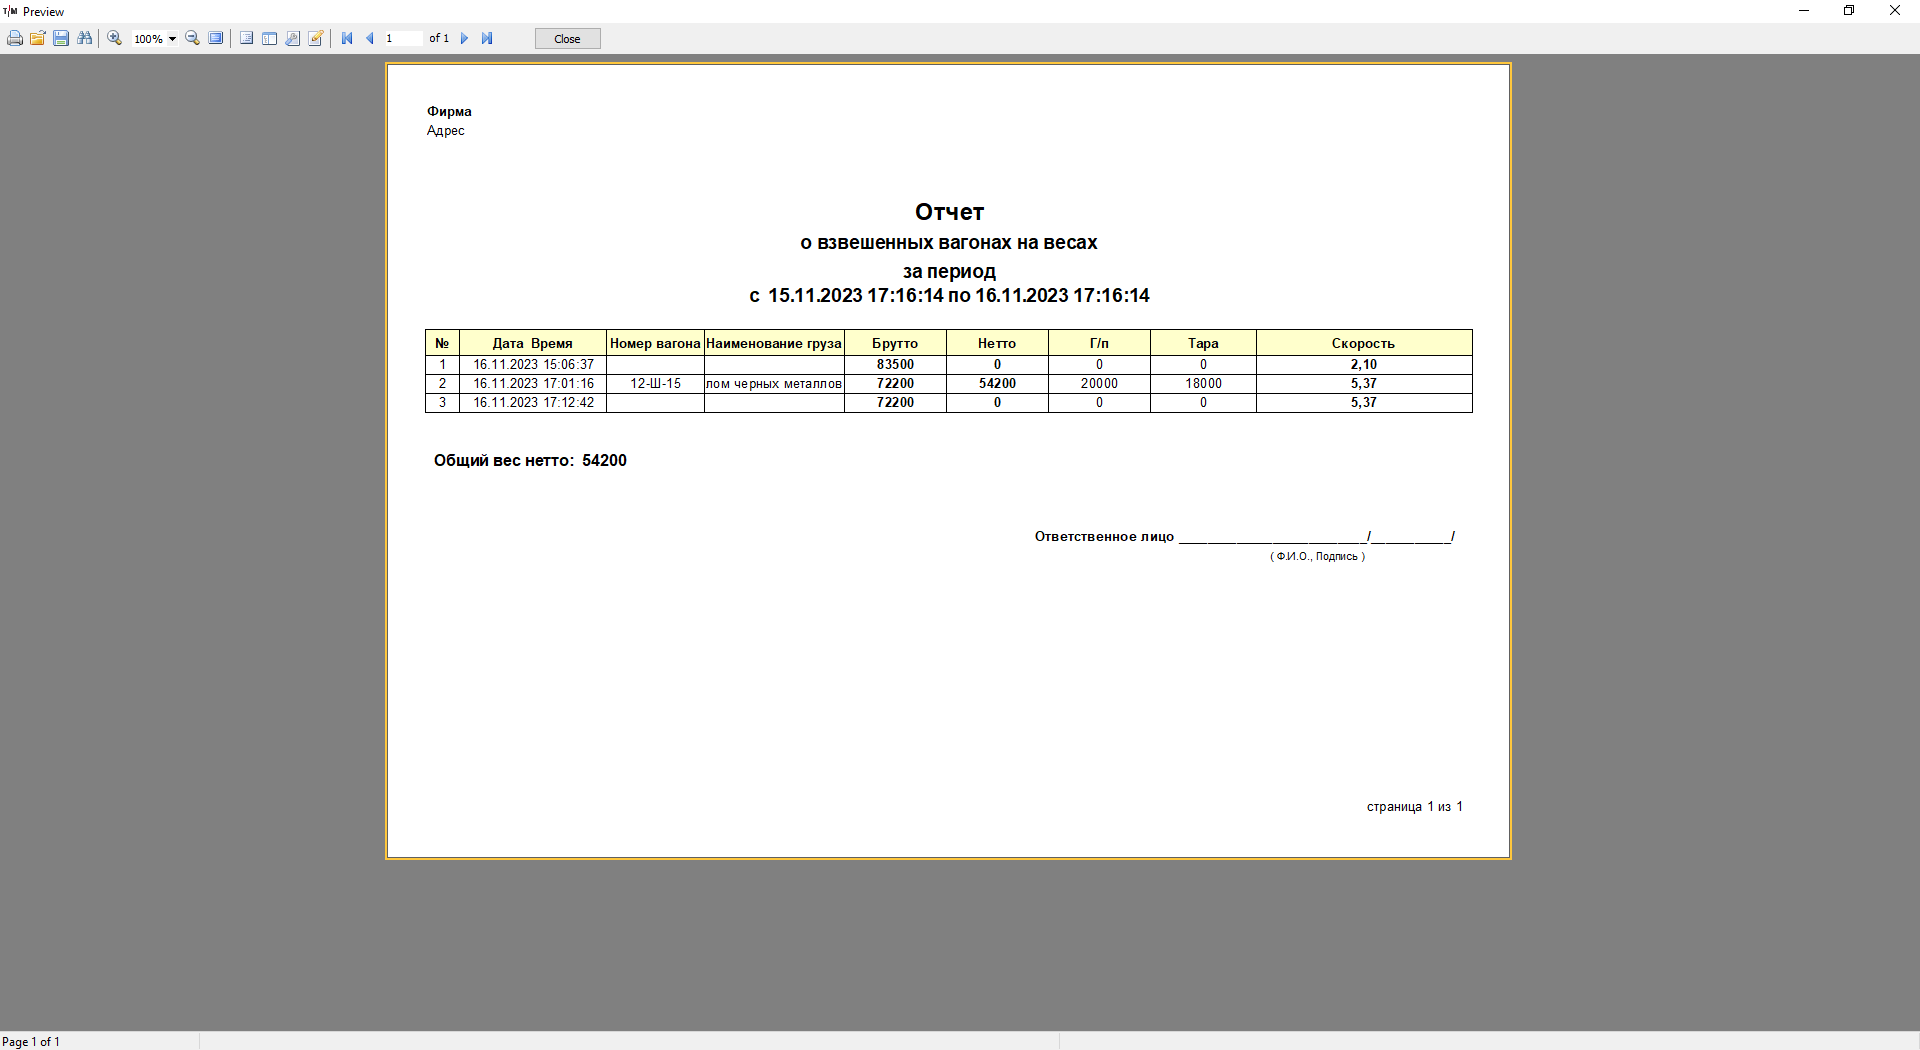This screenshot has width=1920, height=1050.
Task: Toggle the report outline panel
Action: [246, 39]
